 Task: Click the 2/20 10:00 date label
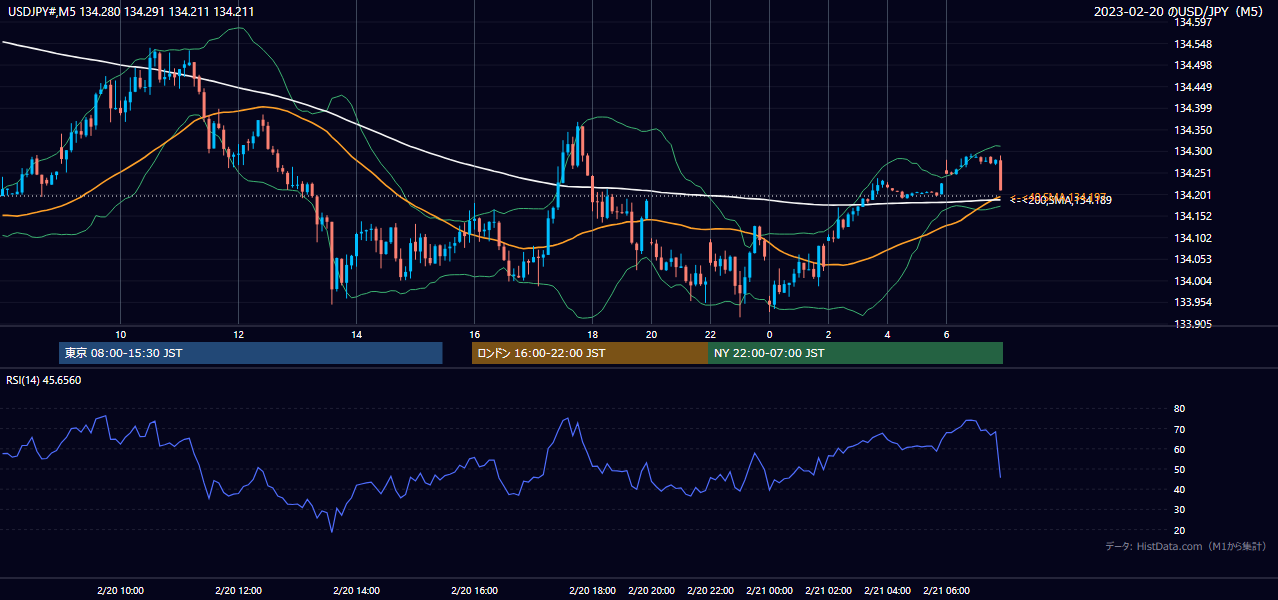pyautogui.click(x=120, y=591)
